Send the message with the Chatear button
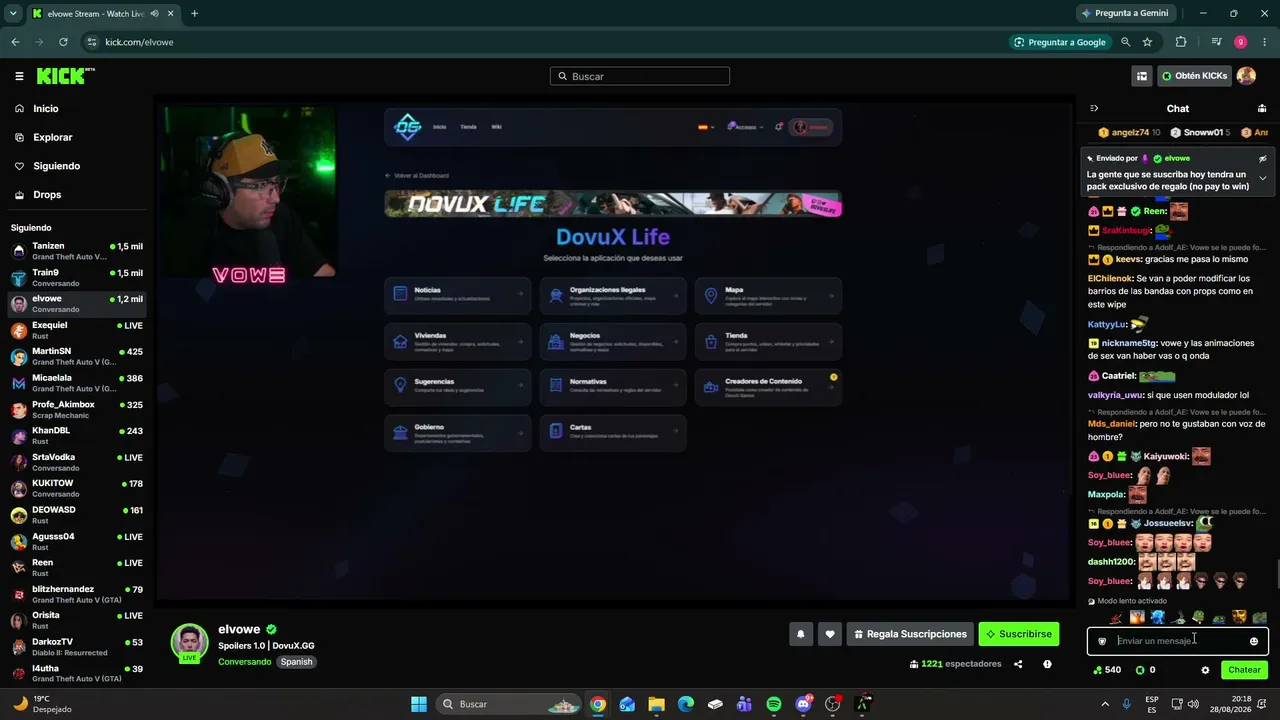The image size is (1280, 720). point(1244,670)
